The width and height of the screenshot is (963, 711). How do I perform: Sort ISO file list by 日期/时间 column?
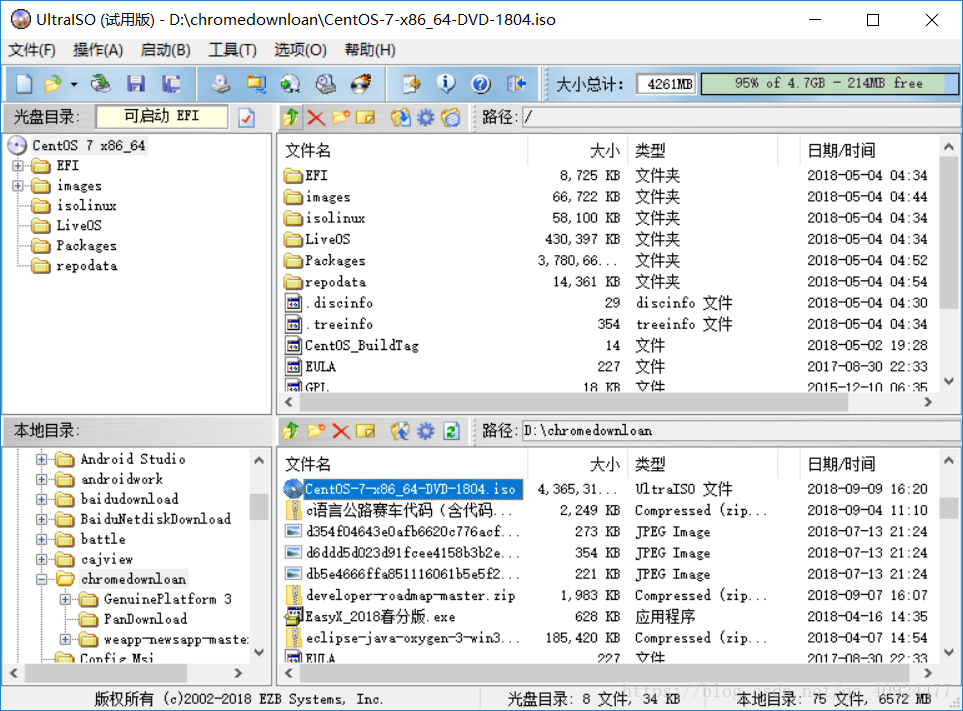[x=868, y=150]
